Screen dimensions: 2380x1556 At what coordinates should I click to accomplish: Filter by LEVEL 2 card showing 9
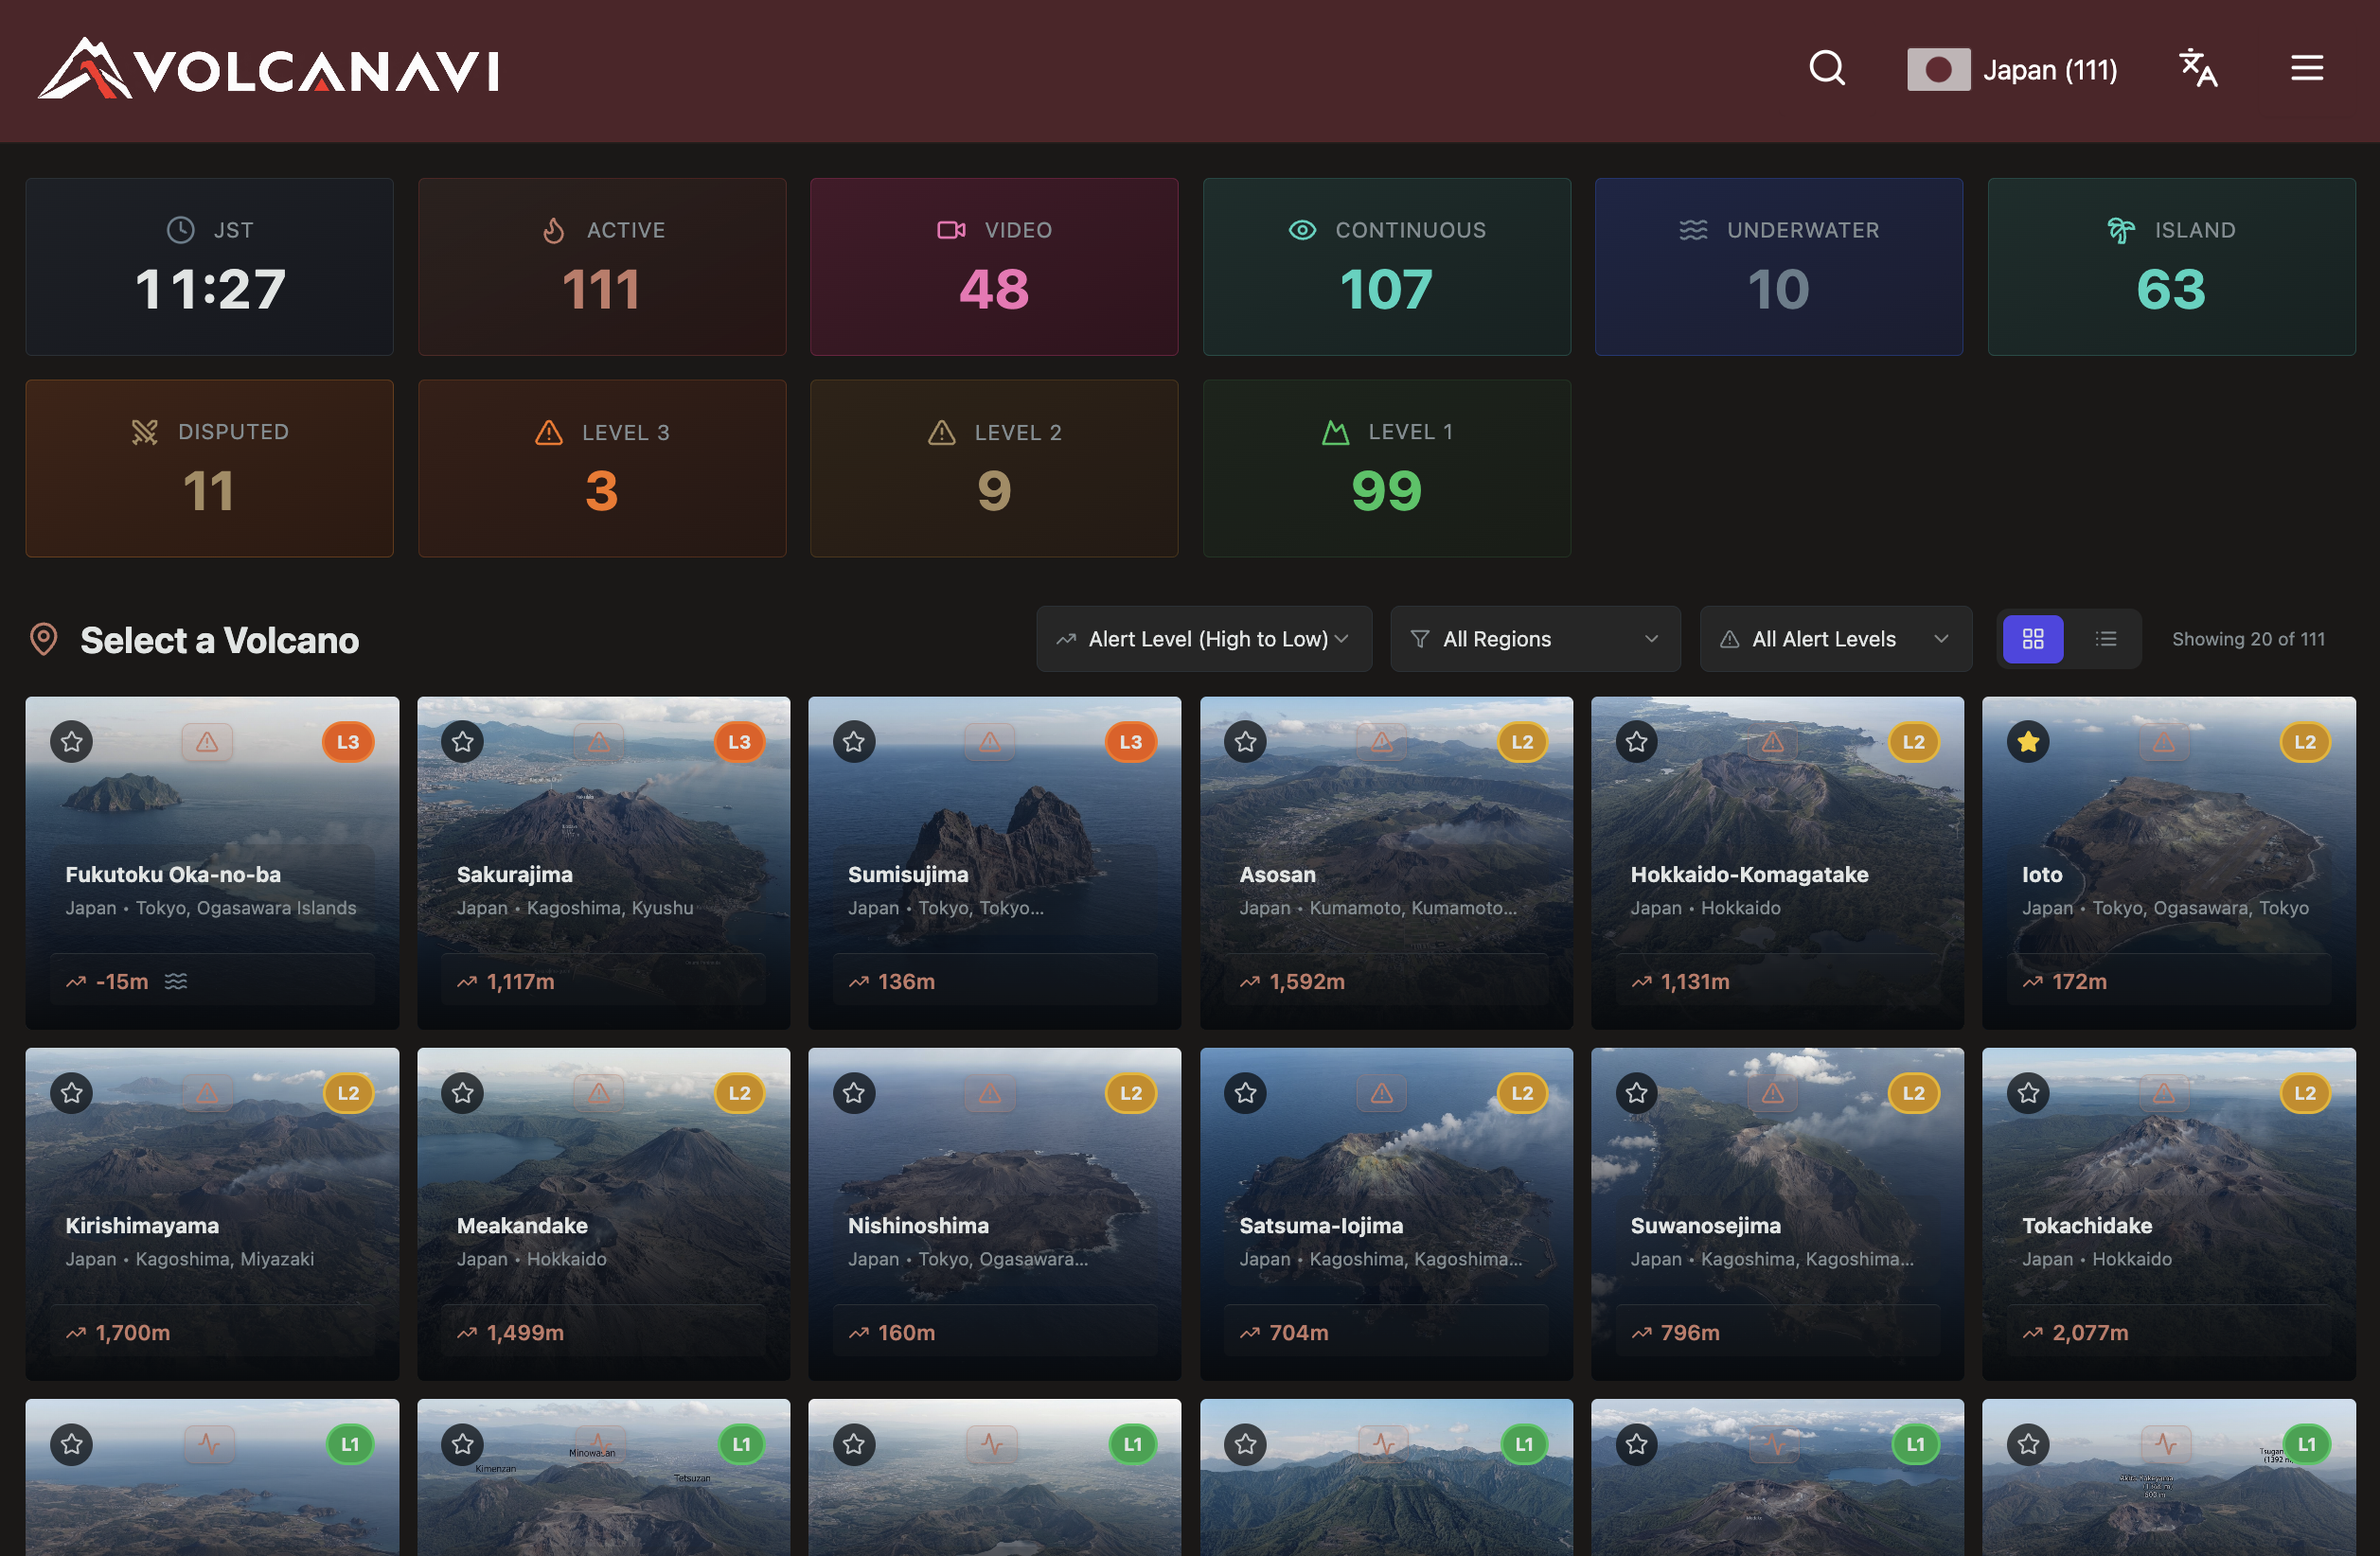tap(994, 468)
